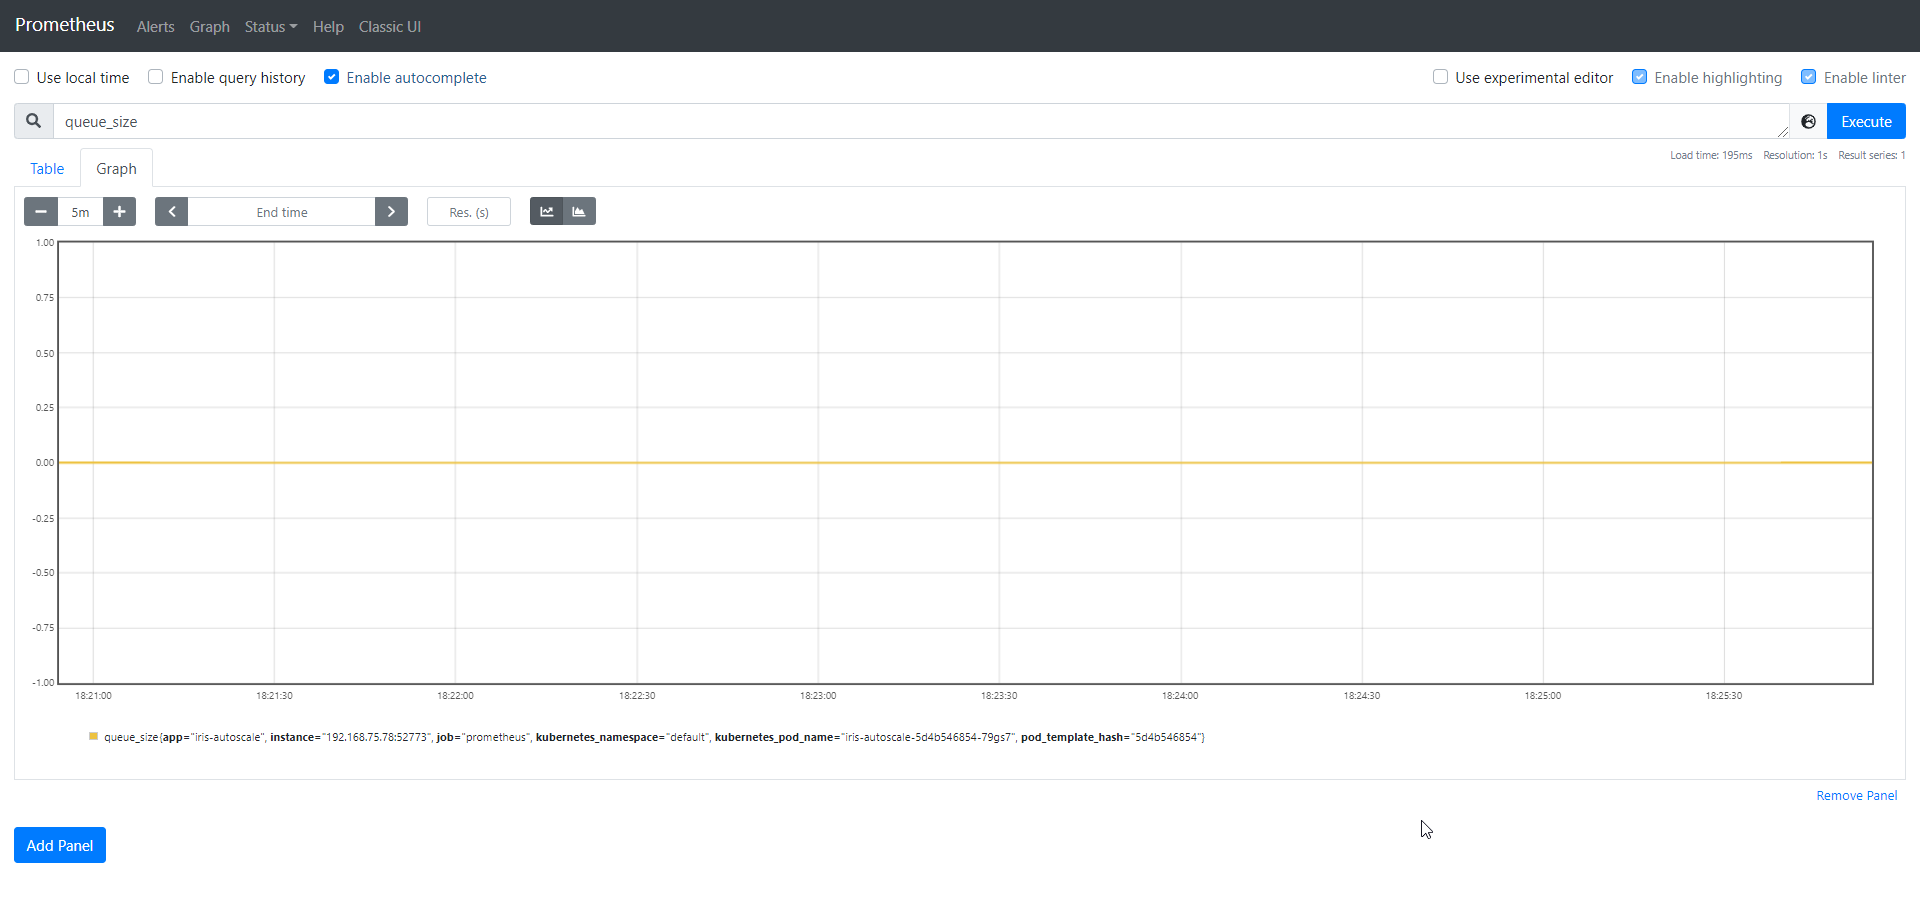Screen dimensions: 1920x898
Task: Enable the Use local time checkbox
Action: 22,77
